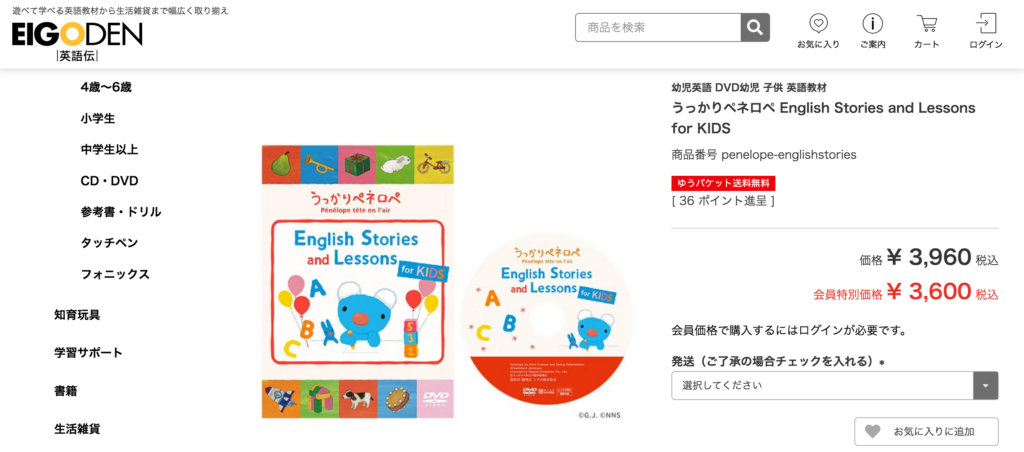Select the 小学生 category
Screen dimensions: 1024x452
[x=98, y=118]
